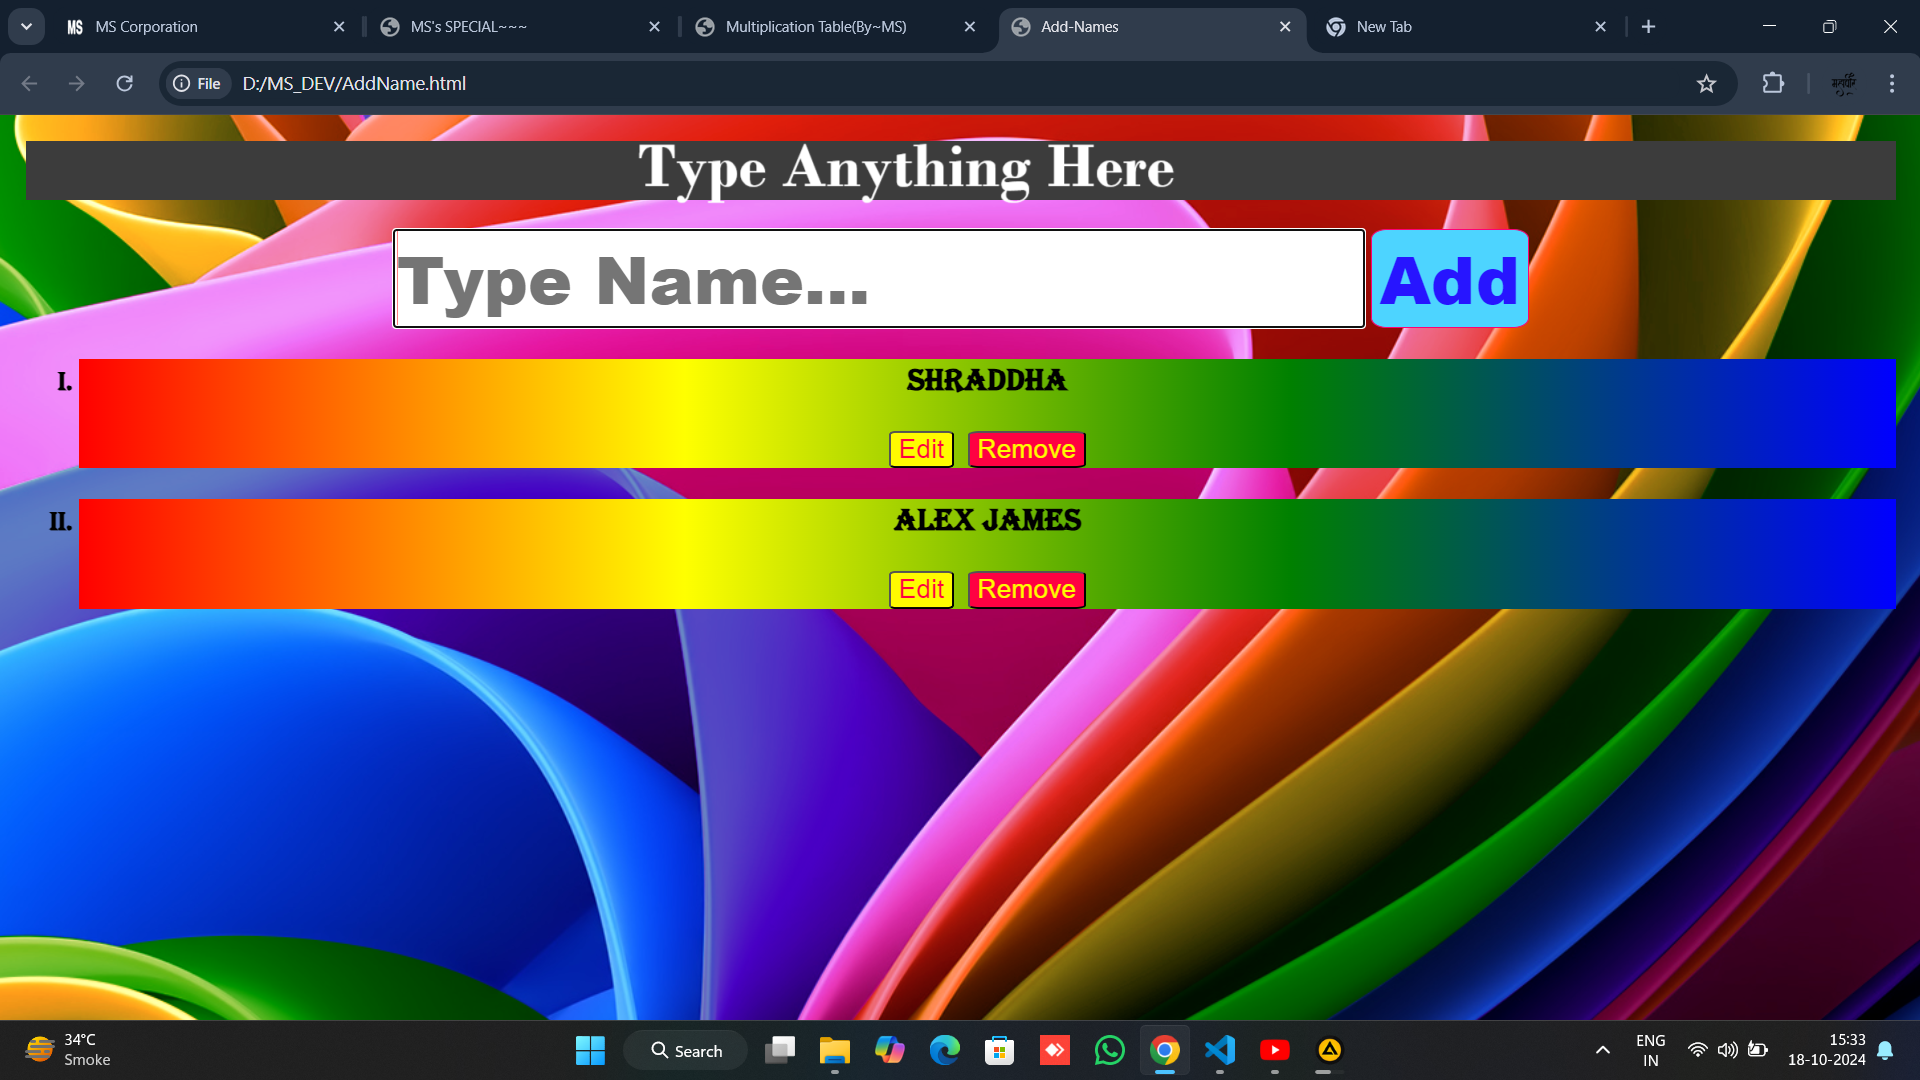Switch to the Multiplication Table(By~MS) tab
1920x1080 pixels.
click(x=836, y=27)
